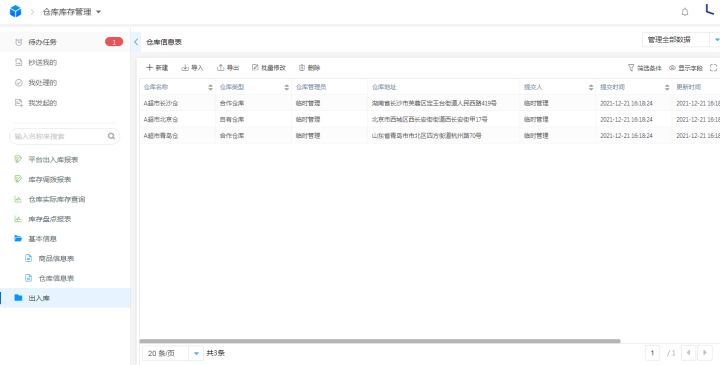
Task: Click 新建 to create a record
Action: (x=157, y=68)
